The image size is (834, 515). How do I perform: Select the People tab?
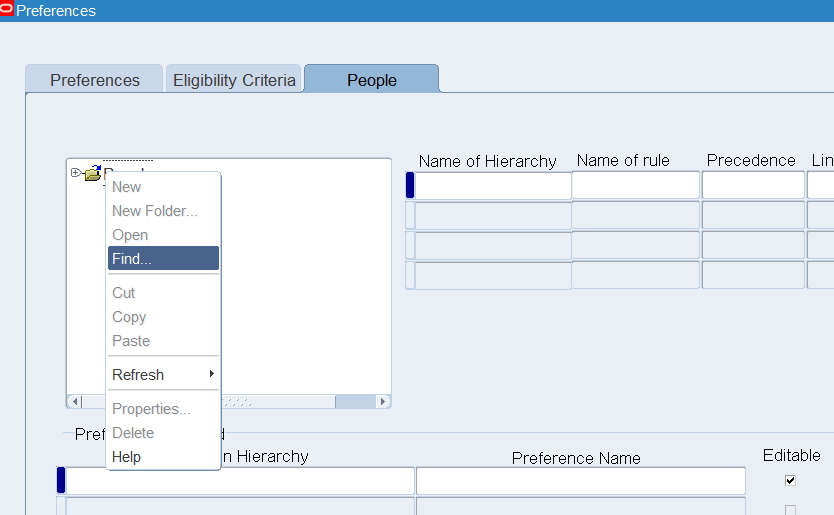coord(372,79)
